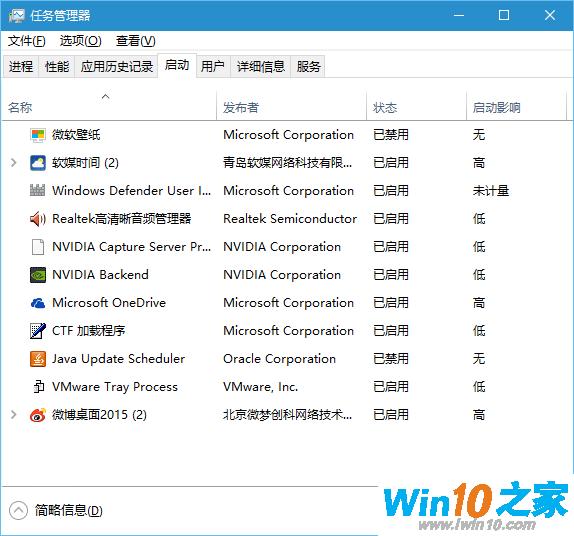Image resolution: width=574 pixels, height=536 pixels.
Task: Open the 性能 tab
Action: pyautogui.click(x=57, y=67)
